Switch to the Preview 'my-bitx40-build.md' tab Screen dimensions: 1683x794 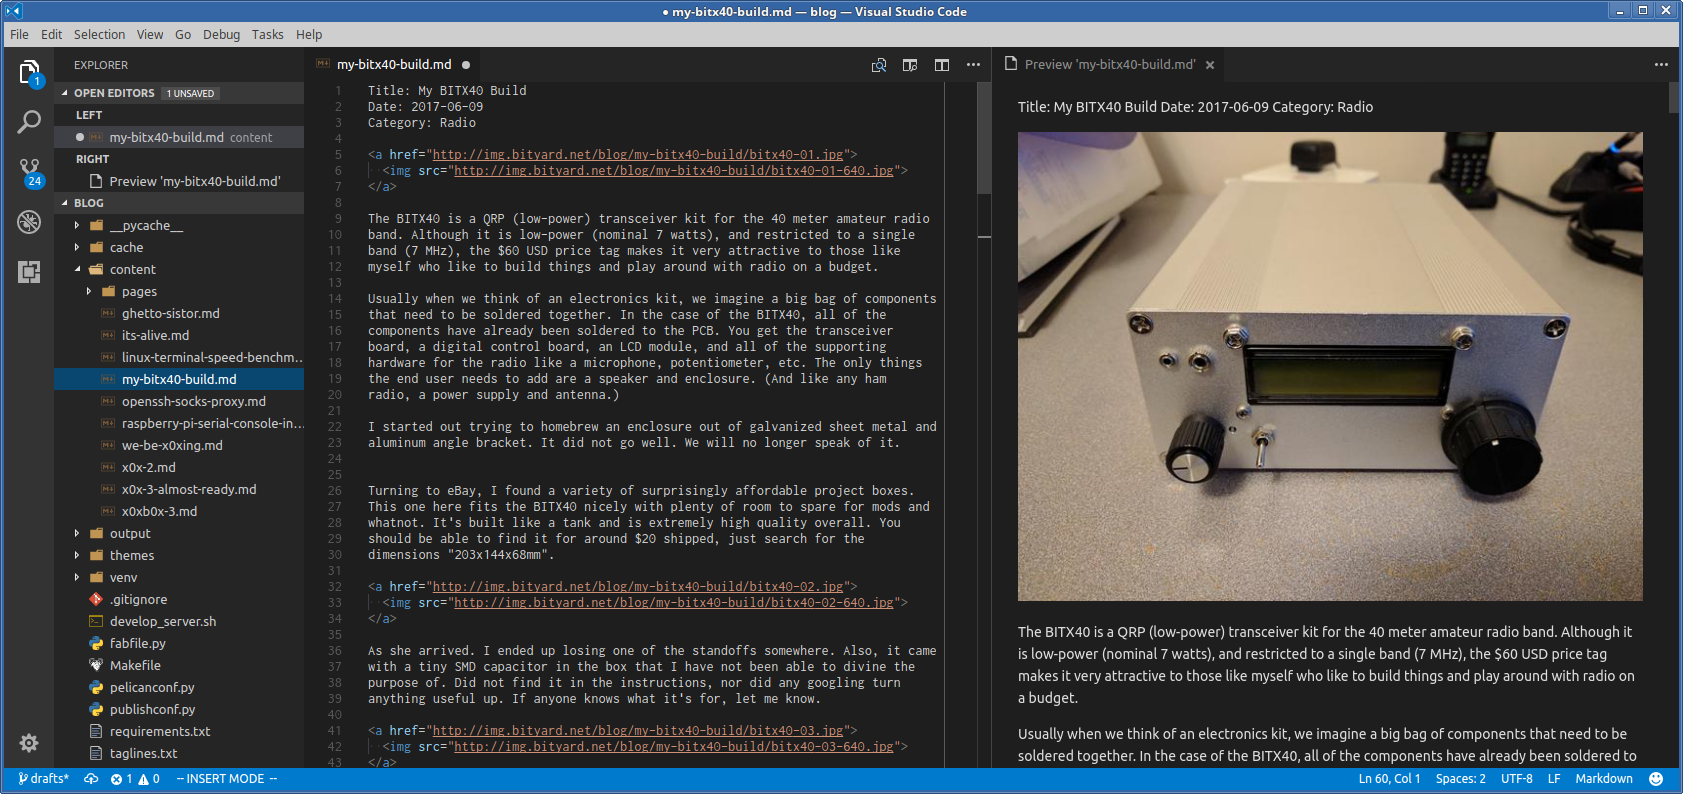tap(1108, 65)
